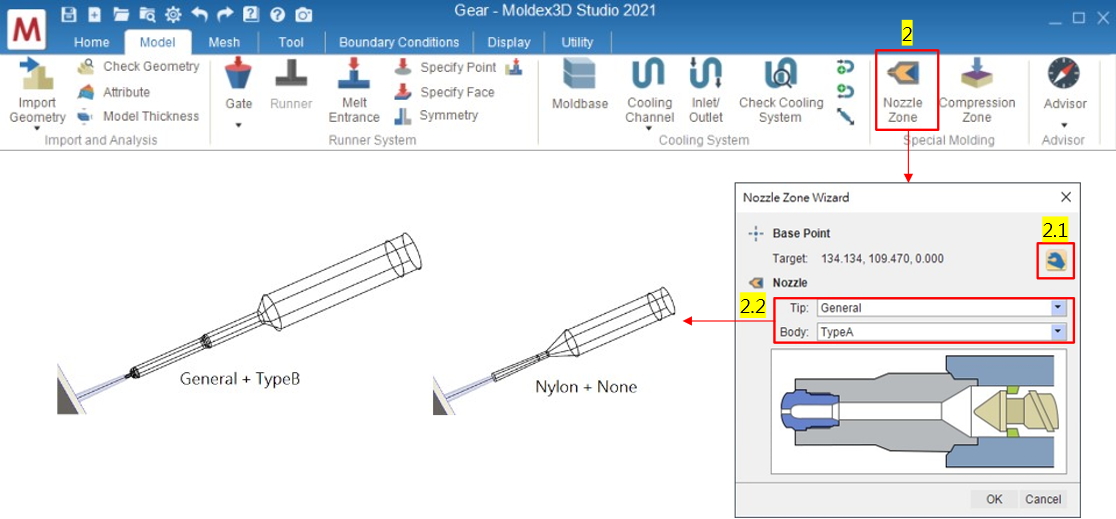This screenshot has height=519, width=1116.
Task: Open the help manual book icon
Action: point(251,14)
